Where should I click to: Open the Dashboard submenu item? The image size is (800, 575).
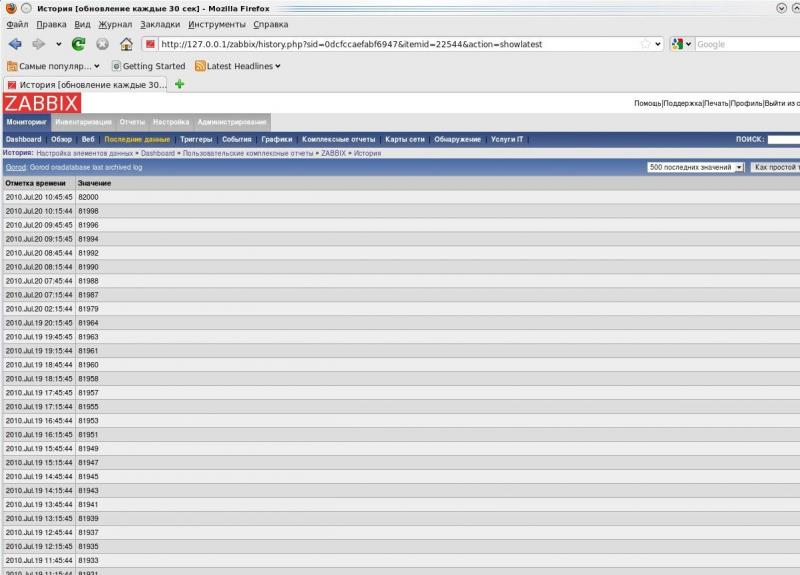(x=23, y=139)
